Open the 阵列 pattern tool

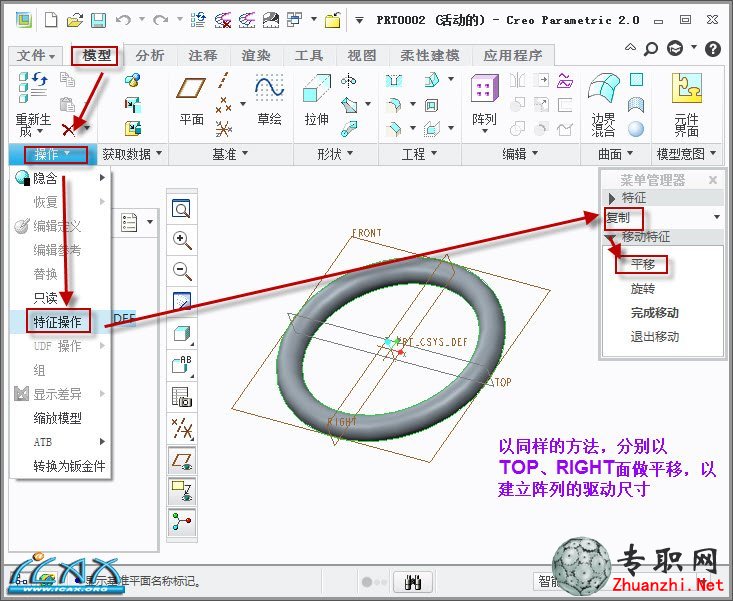pyautogui.click(x=484, y=102)
